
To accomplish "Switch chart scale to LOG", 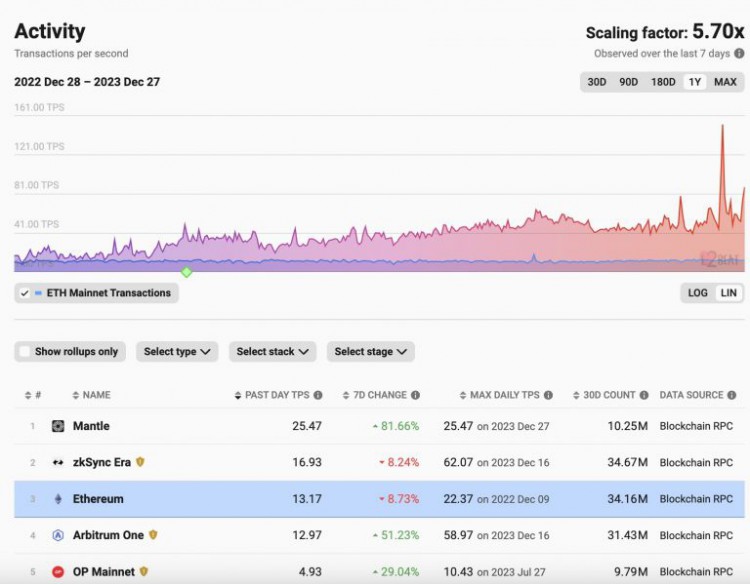I will pos(697,293).
